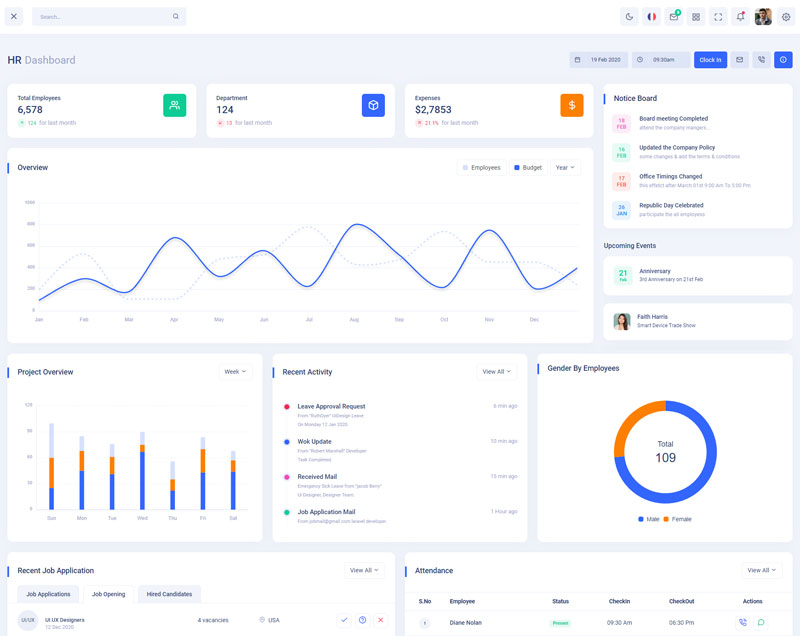
Task: Click the blue info icon button
Action: tap(783, 60)
